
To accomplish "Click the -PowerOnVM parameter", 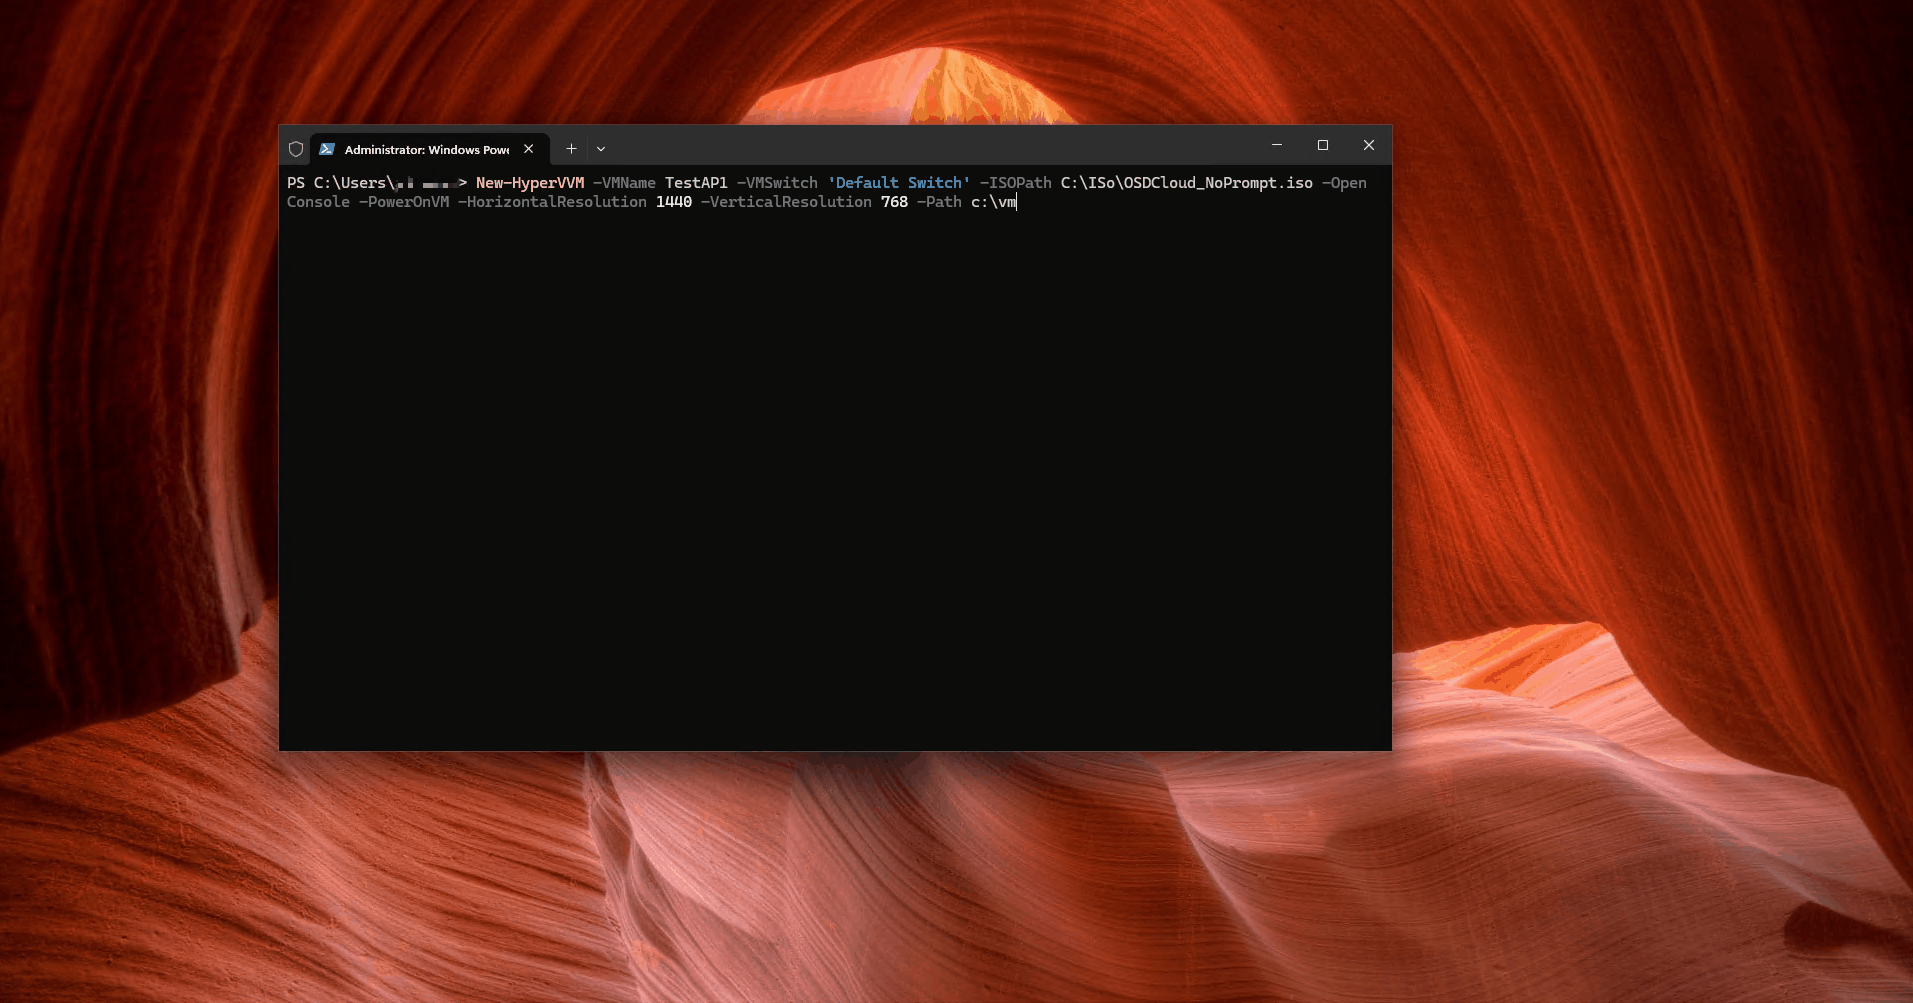I will point(404,202).
